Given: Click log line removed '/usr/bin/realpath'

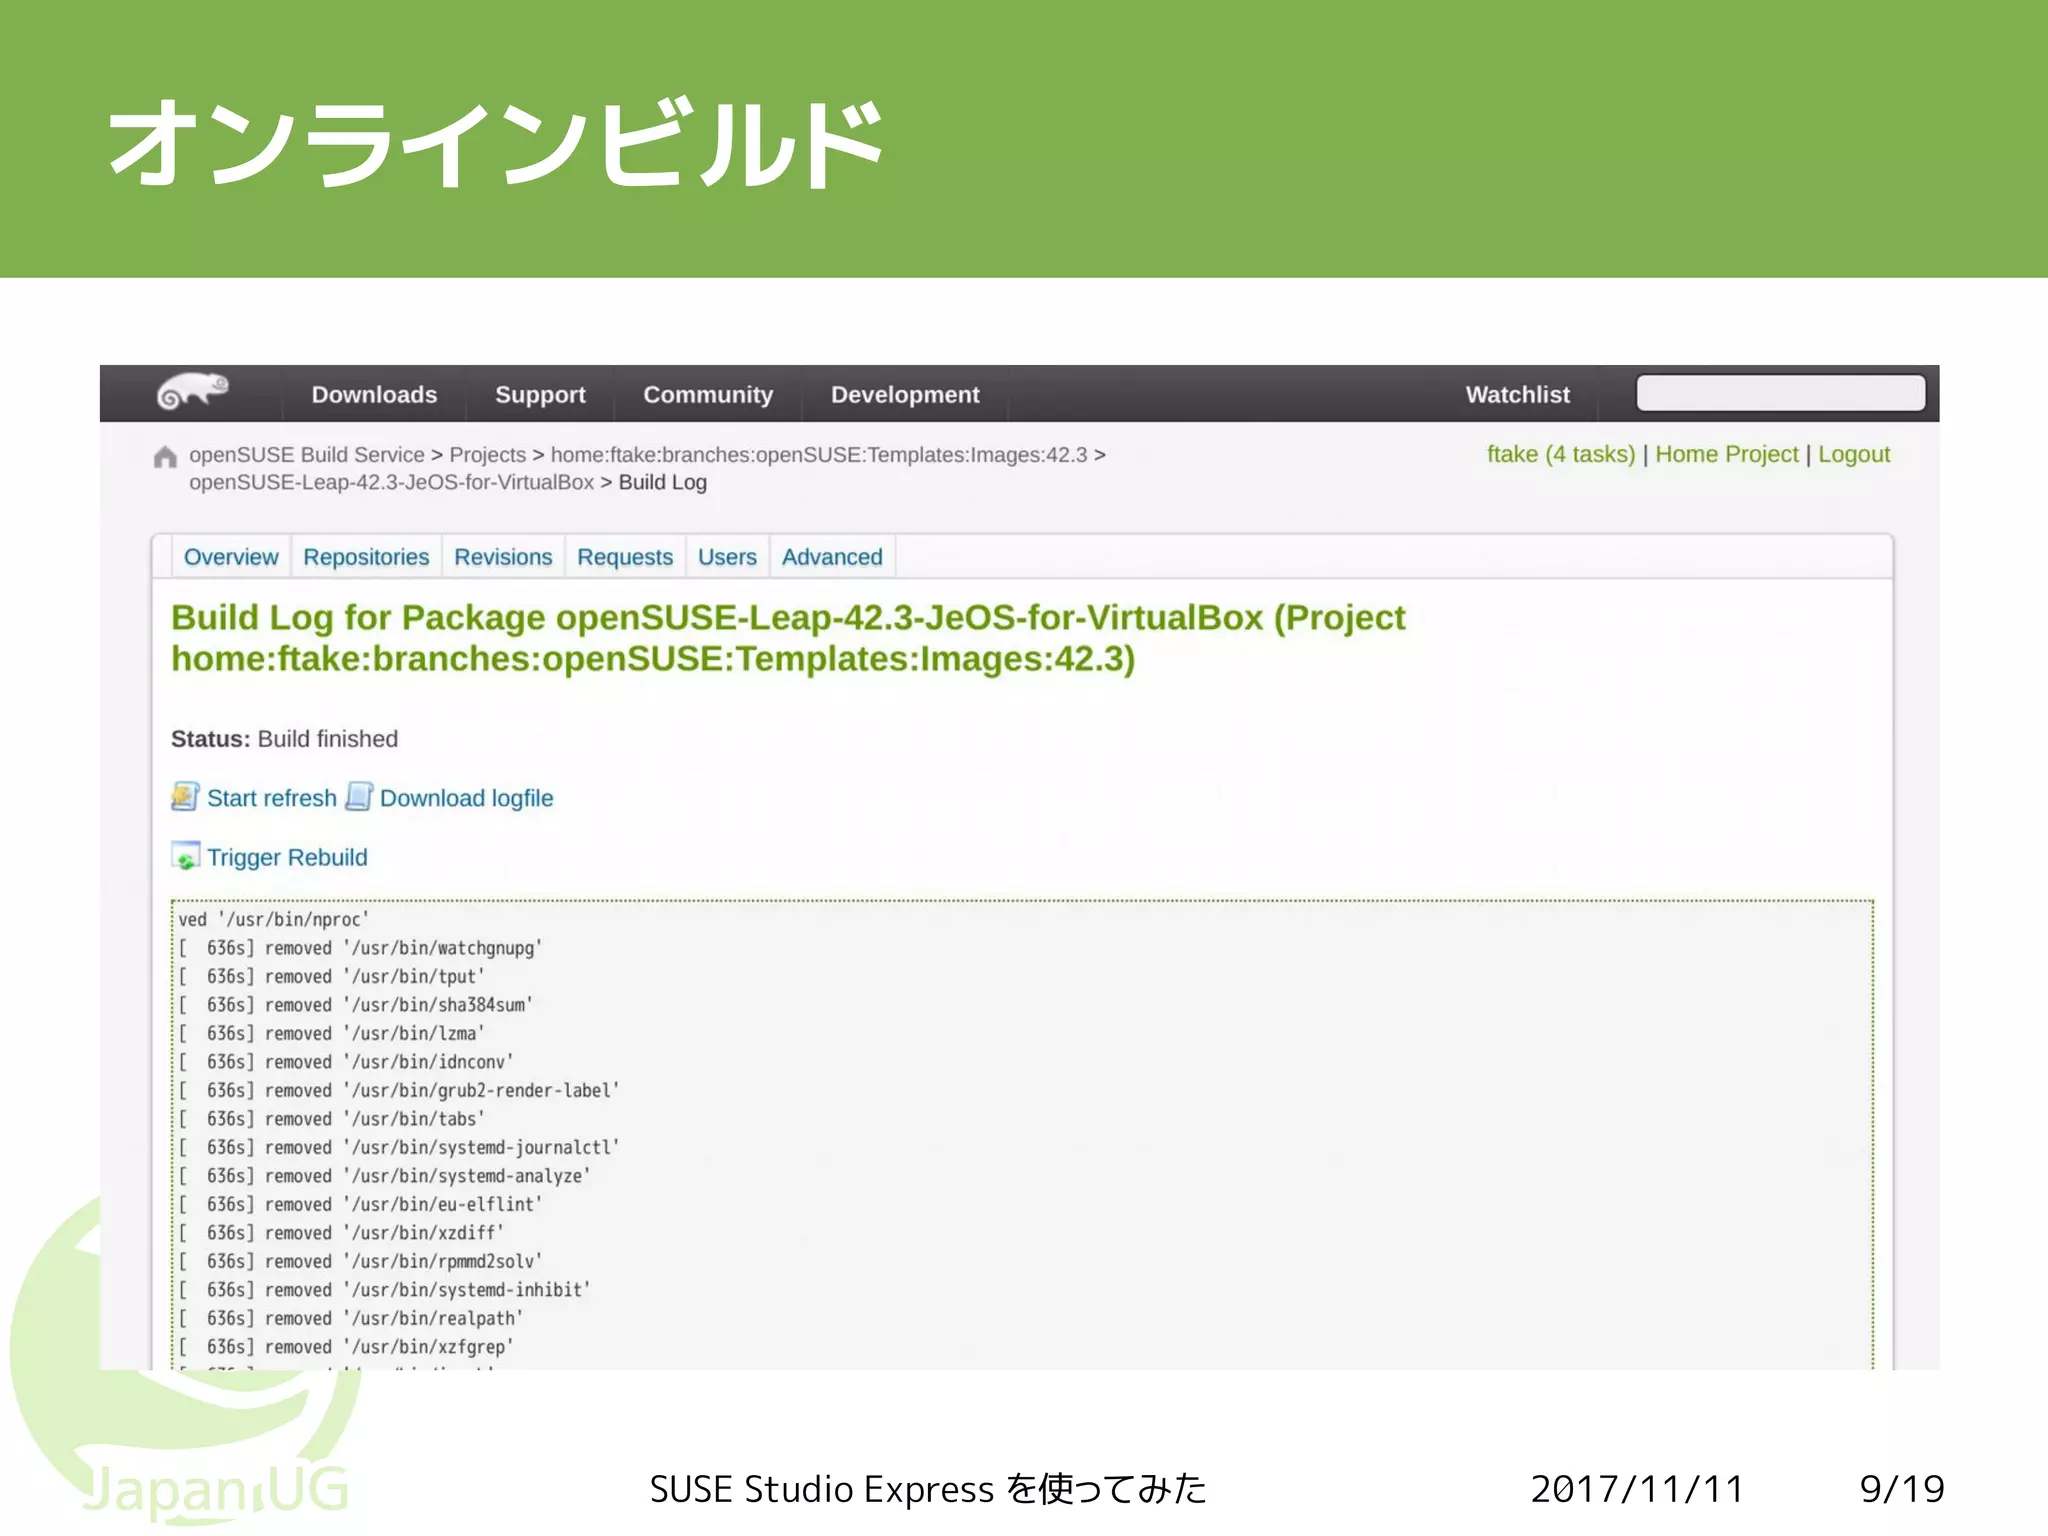Looking at the screenshot, I should pyautogui.click(x=350, y=1318).
